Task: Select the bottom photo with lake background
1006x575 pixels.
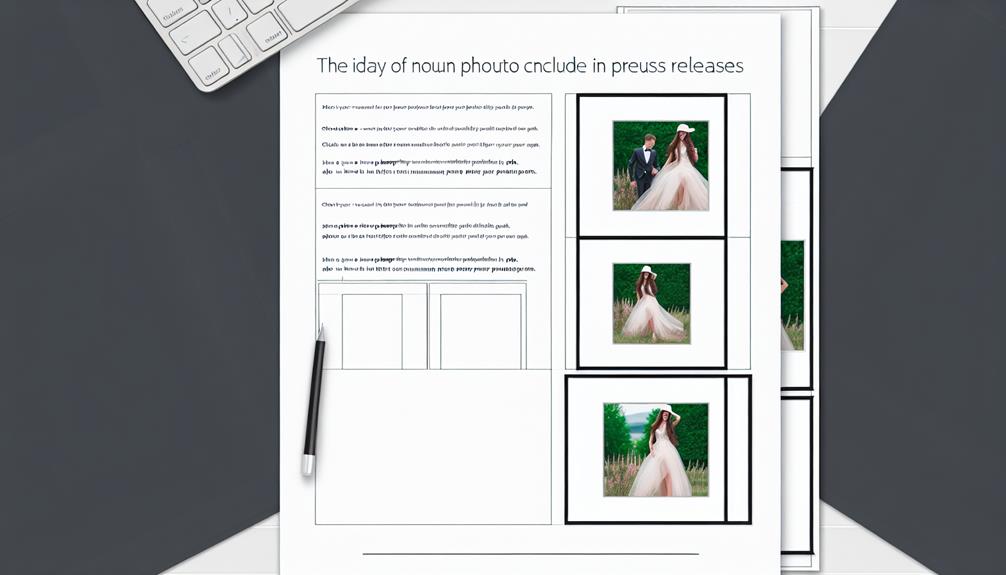Action: (656, 449)
